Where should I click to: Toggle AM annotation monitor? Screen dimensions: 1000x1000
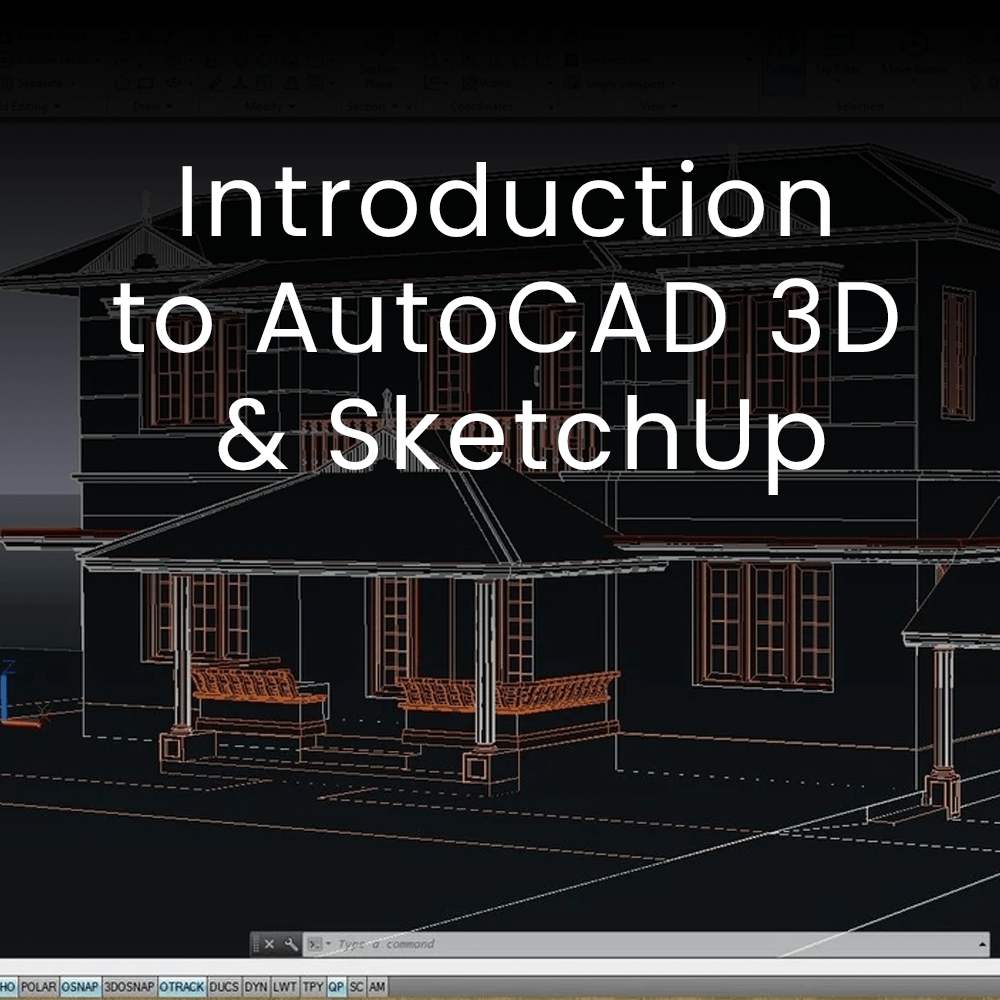(377, 987)
